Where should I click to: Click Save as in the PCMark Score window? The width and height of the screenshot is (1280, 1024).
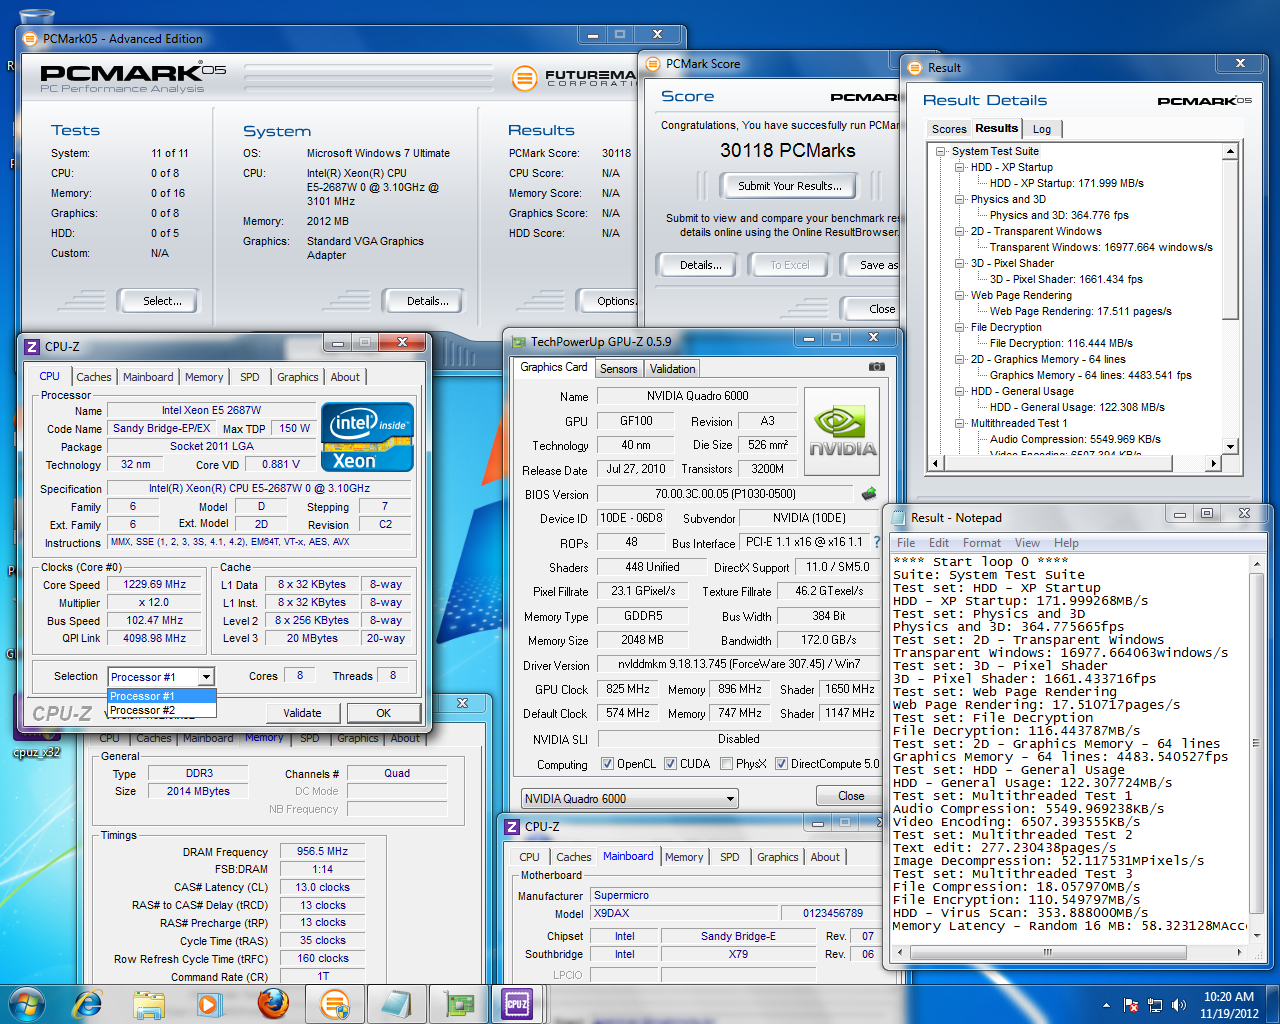click(868, 265)
